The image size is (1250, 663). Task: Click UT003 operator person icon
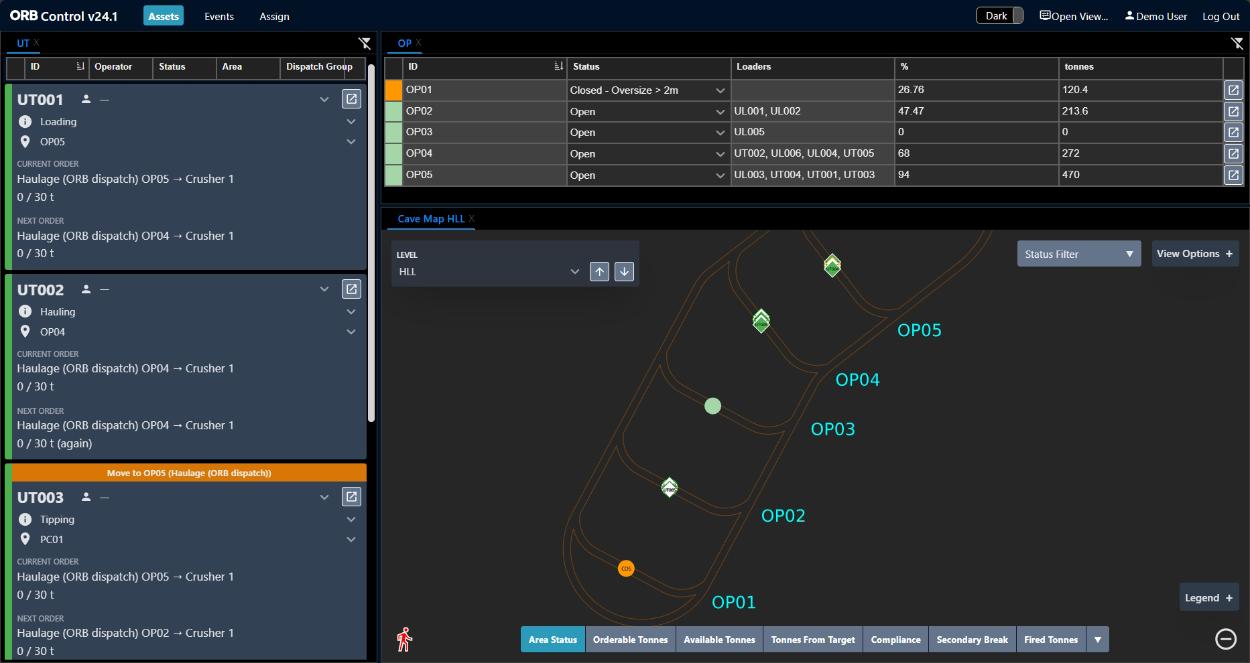click(x=86, y=497)
